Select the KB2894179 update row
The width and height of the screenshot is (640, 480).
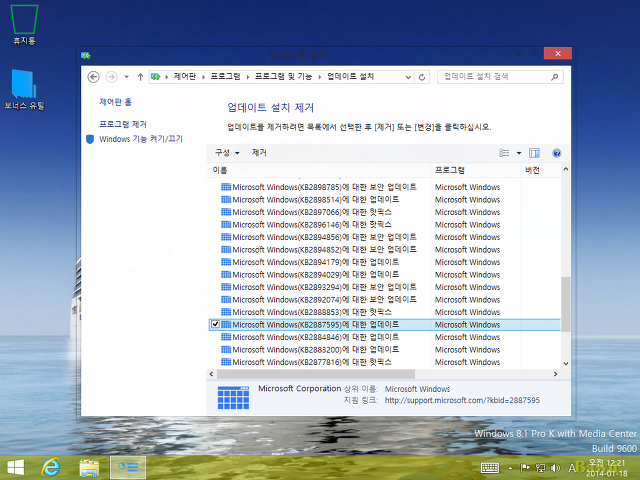pyautogui.click(x=384, y=262)
